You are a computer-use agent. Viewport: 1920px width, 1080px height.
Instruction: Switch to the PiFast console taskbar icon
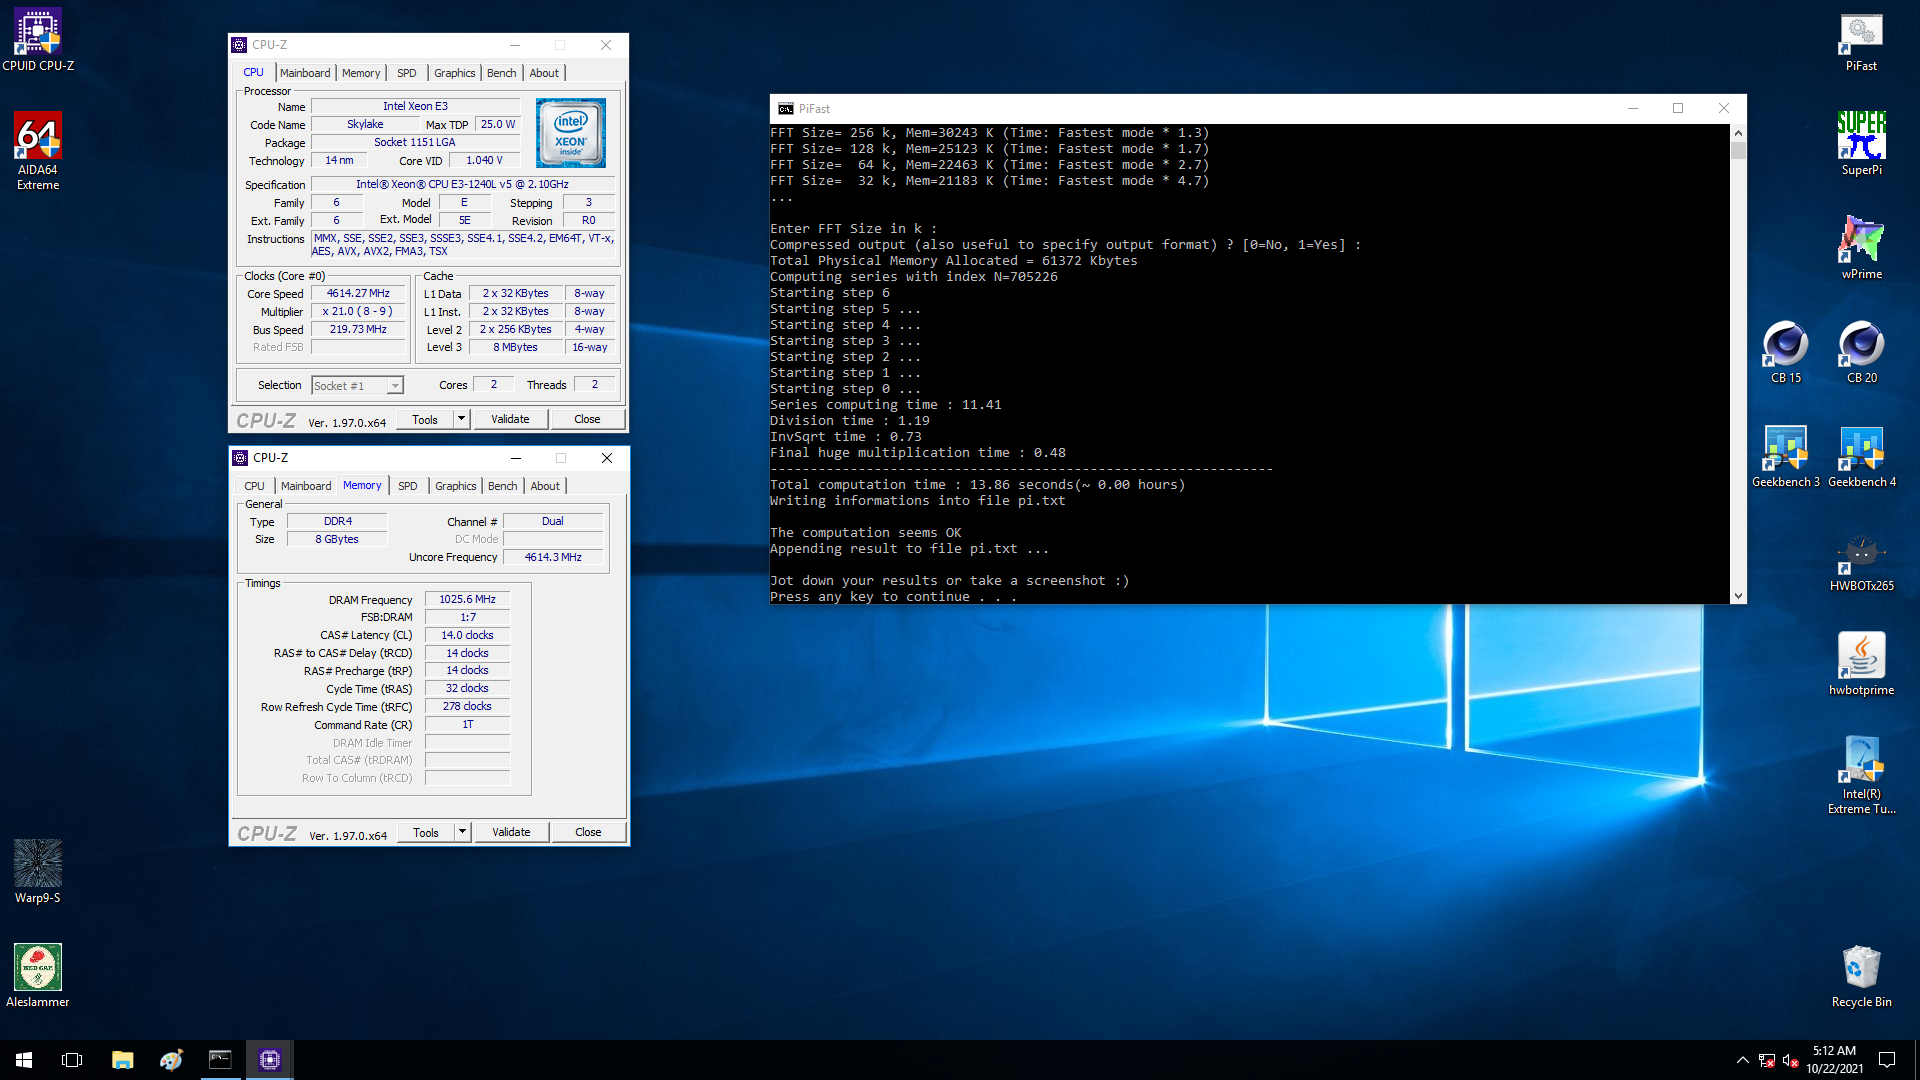point(220,1060)
